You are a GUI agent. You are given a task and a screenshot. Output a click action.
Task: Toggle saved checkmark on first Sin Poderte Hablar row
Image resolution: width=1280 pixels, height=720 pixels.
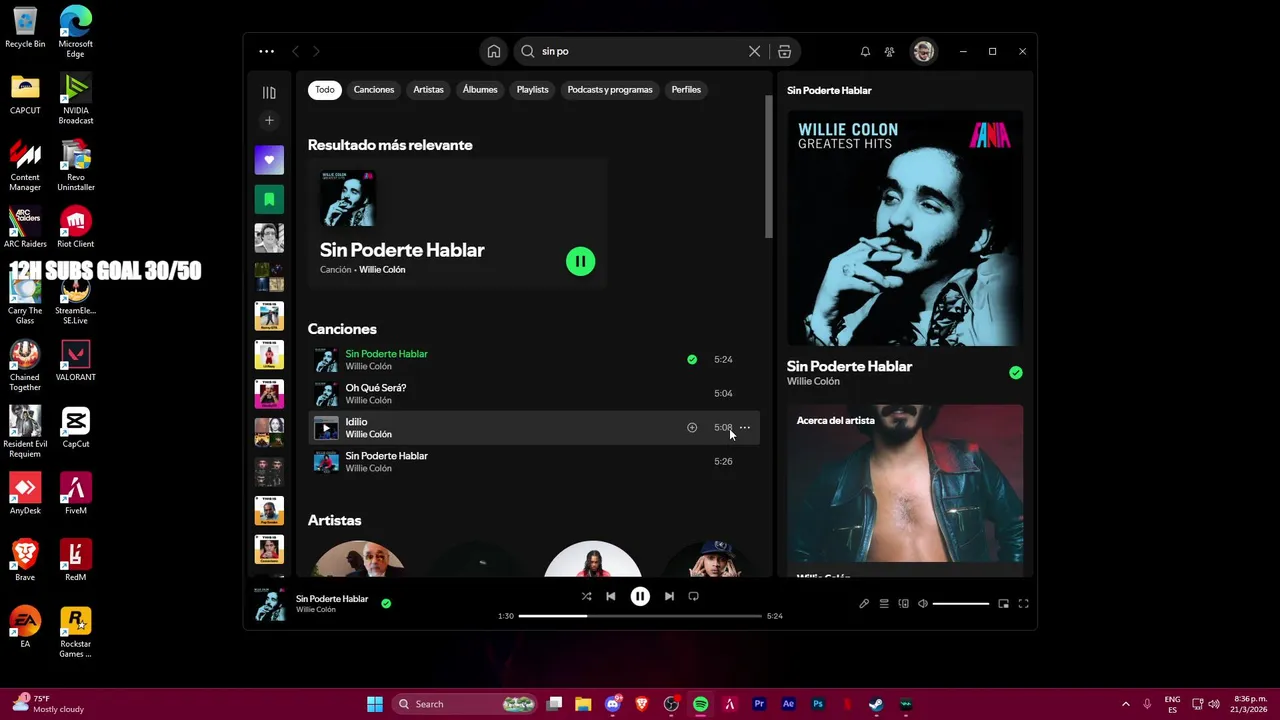tap(692, 359)
